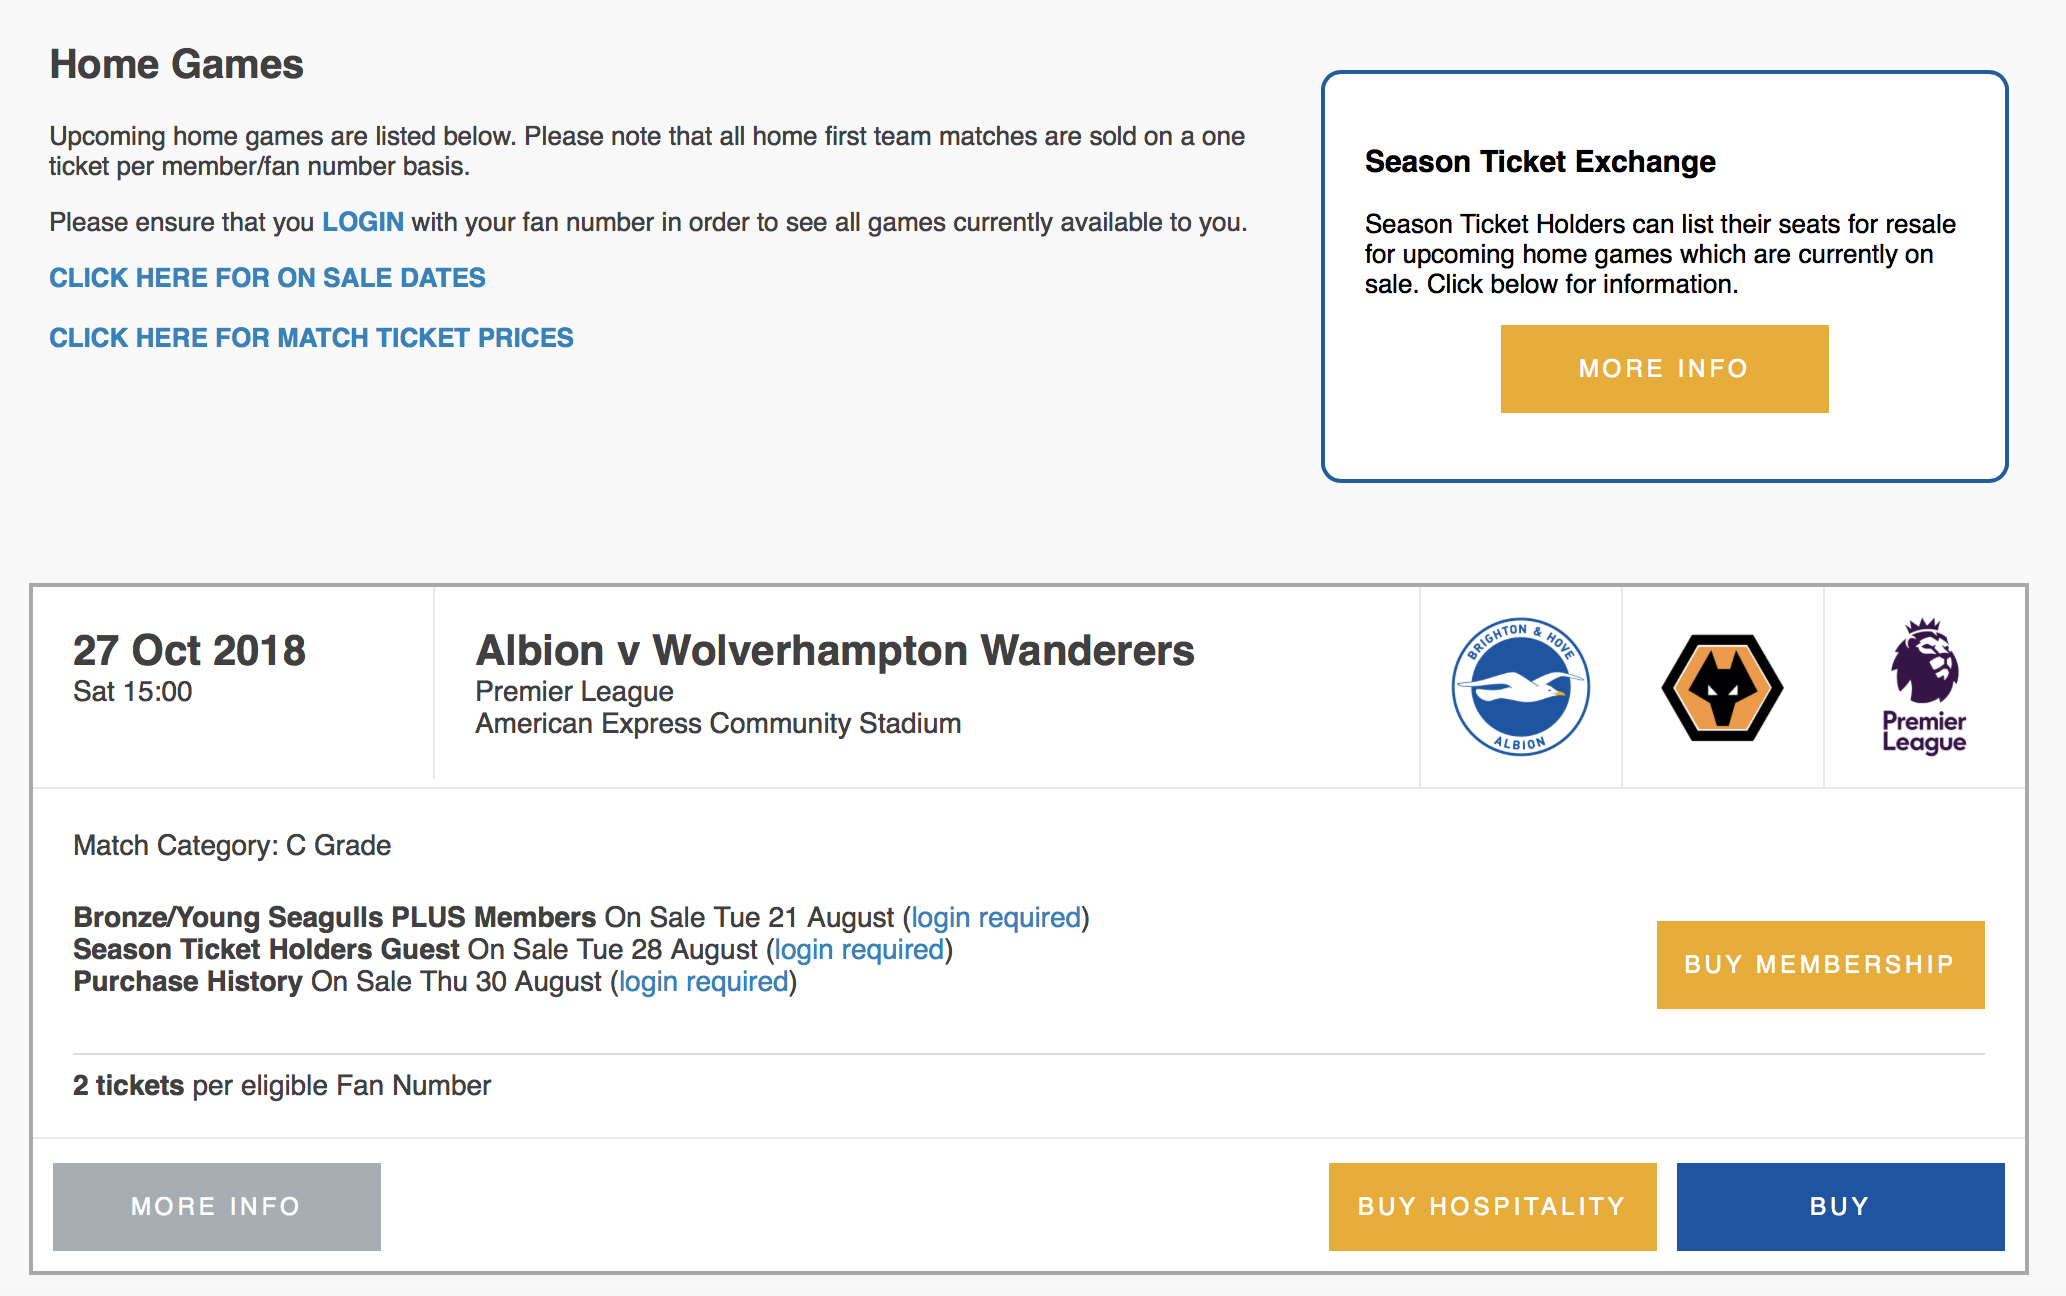
Task: Click the blue BUY button
Action: click(1840, 1207)
